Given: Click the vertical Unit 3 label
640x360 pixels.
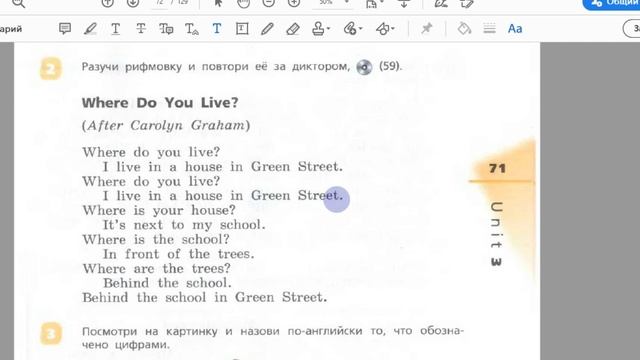Looking at the screenshot, I should [x=496, y=234].
